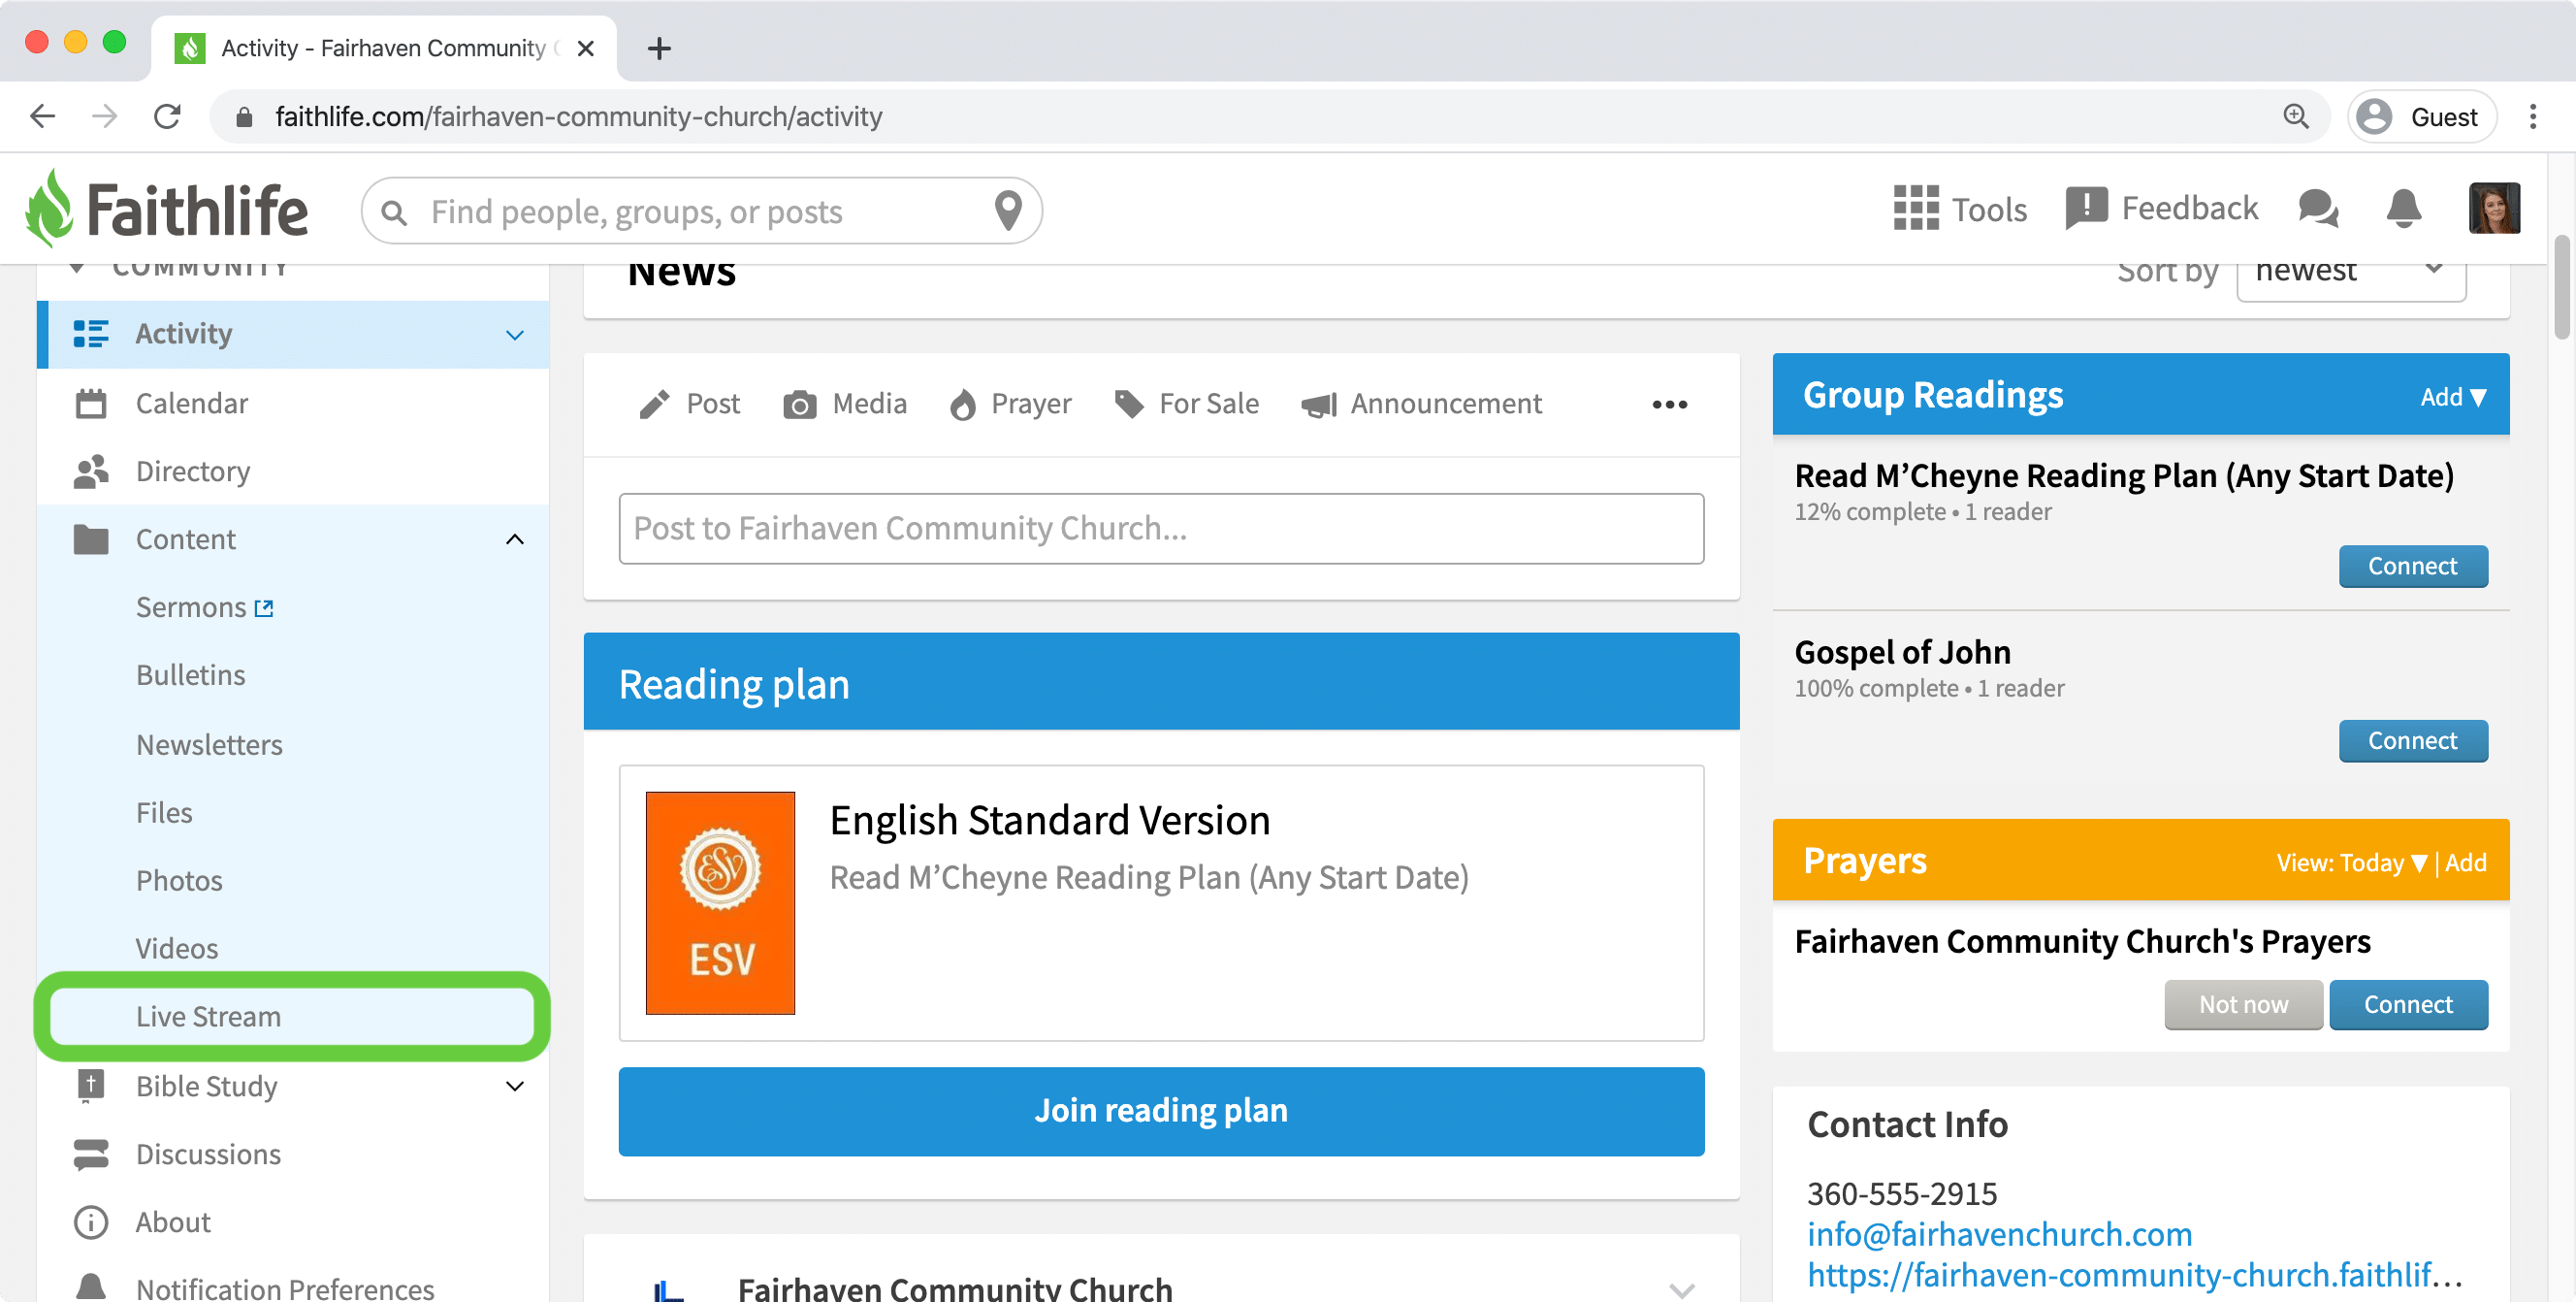This screenshot has width=2576, height=1302.
Task: Collapse the Content section chevron
Action: [x=515, y=539]
